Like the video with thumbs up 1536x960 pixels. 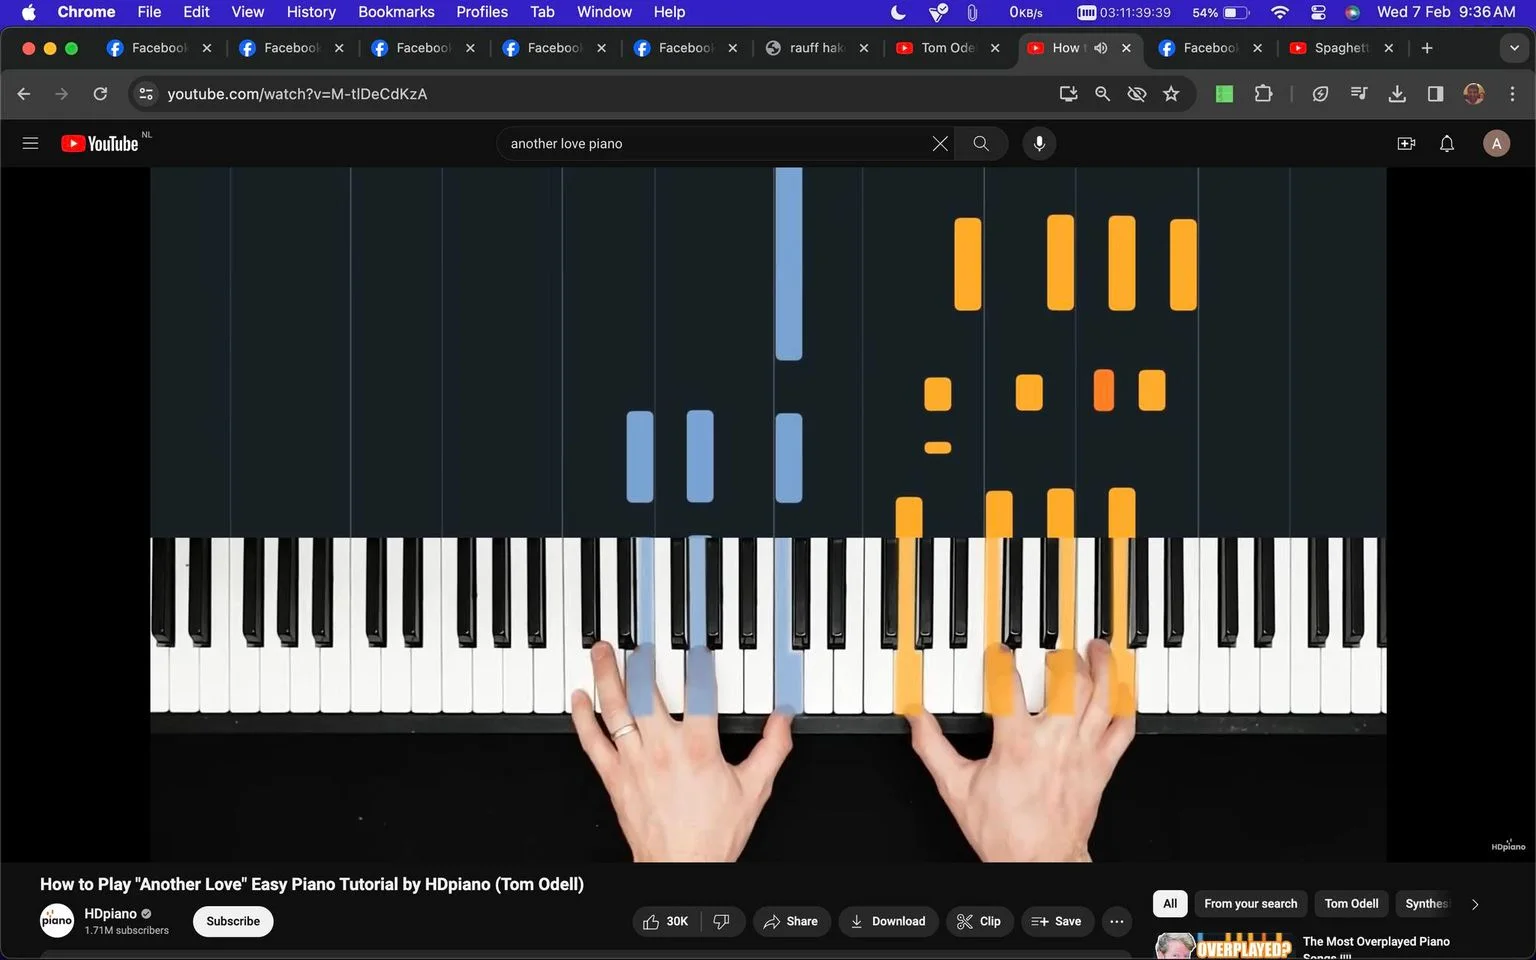[667, 921]
